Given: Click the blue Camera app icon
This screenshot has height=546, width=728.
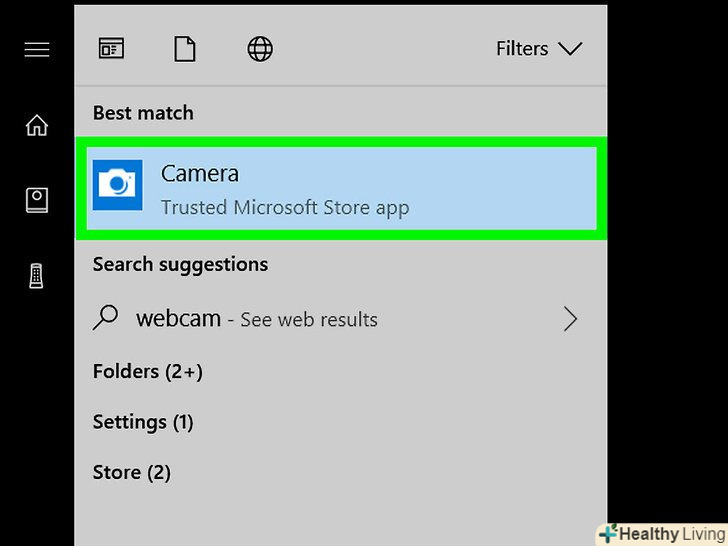Looking at the screenshot, I should [x=117, y=185].
